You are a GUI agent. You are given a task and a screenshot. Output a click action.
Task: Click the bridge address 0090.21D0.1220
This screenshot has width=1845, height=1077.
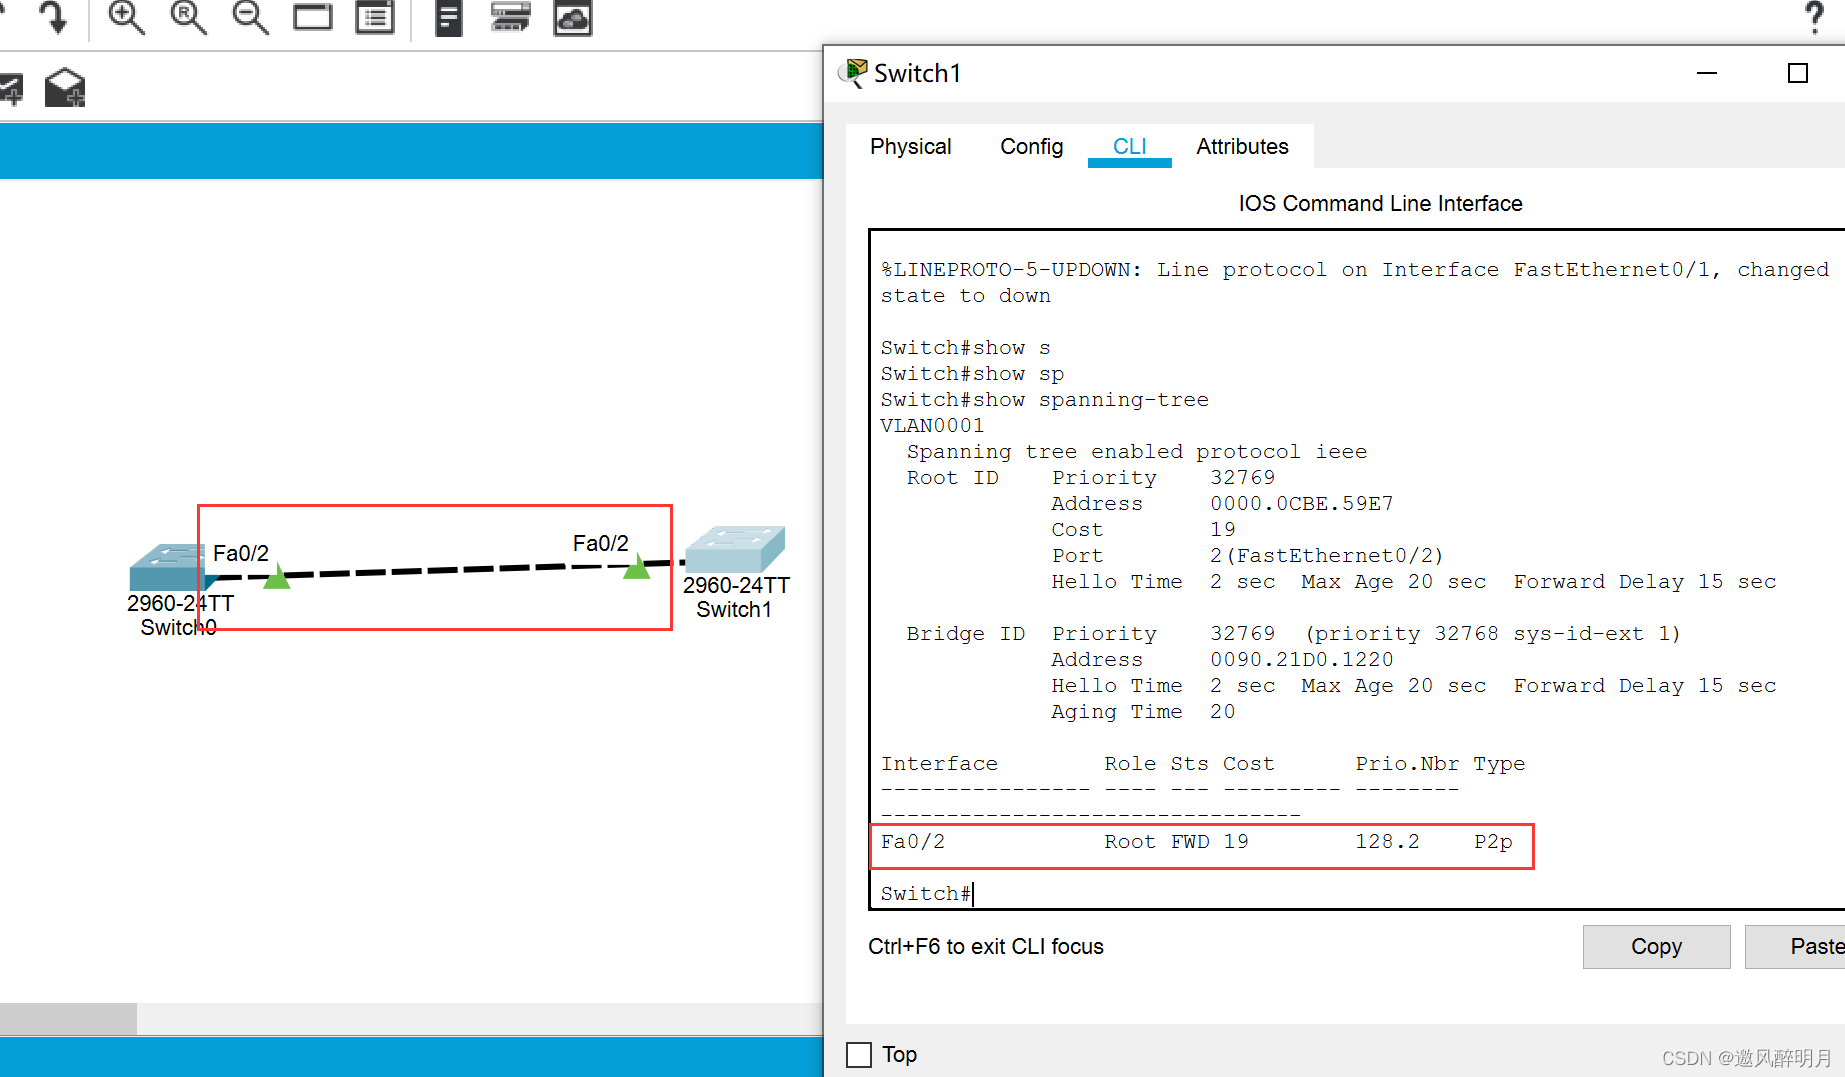1301,659
